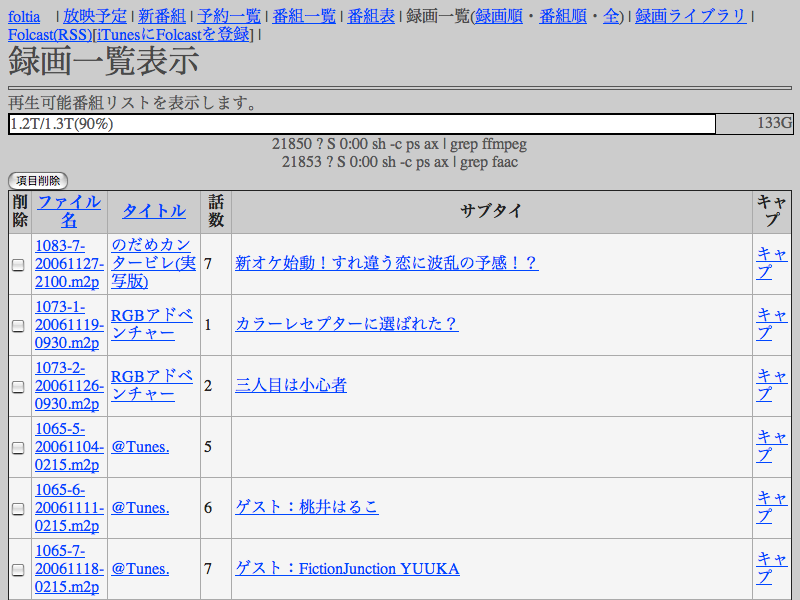Sort the list by ファイル名 column header
This screenshot has width=800, height=600.
(x=68, y=211)
